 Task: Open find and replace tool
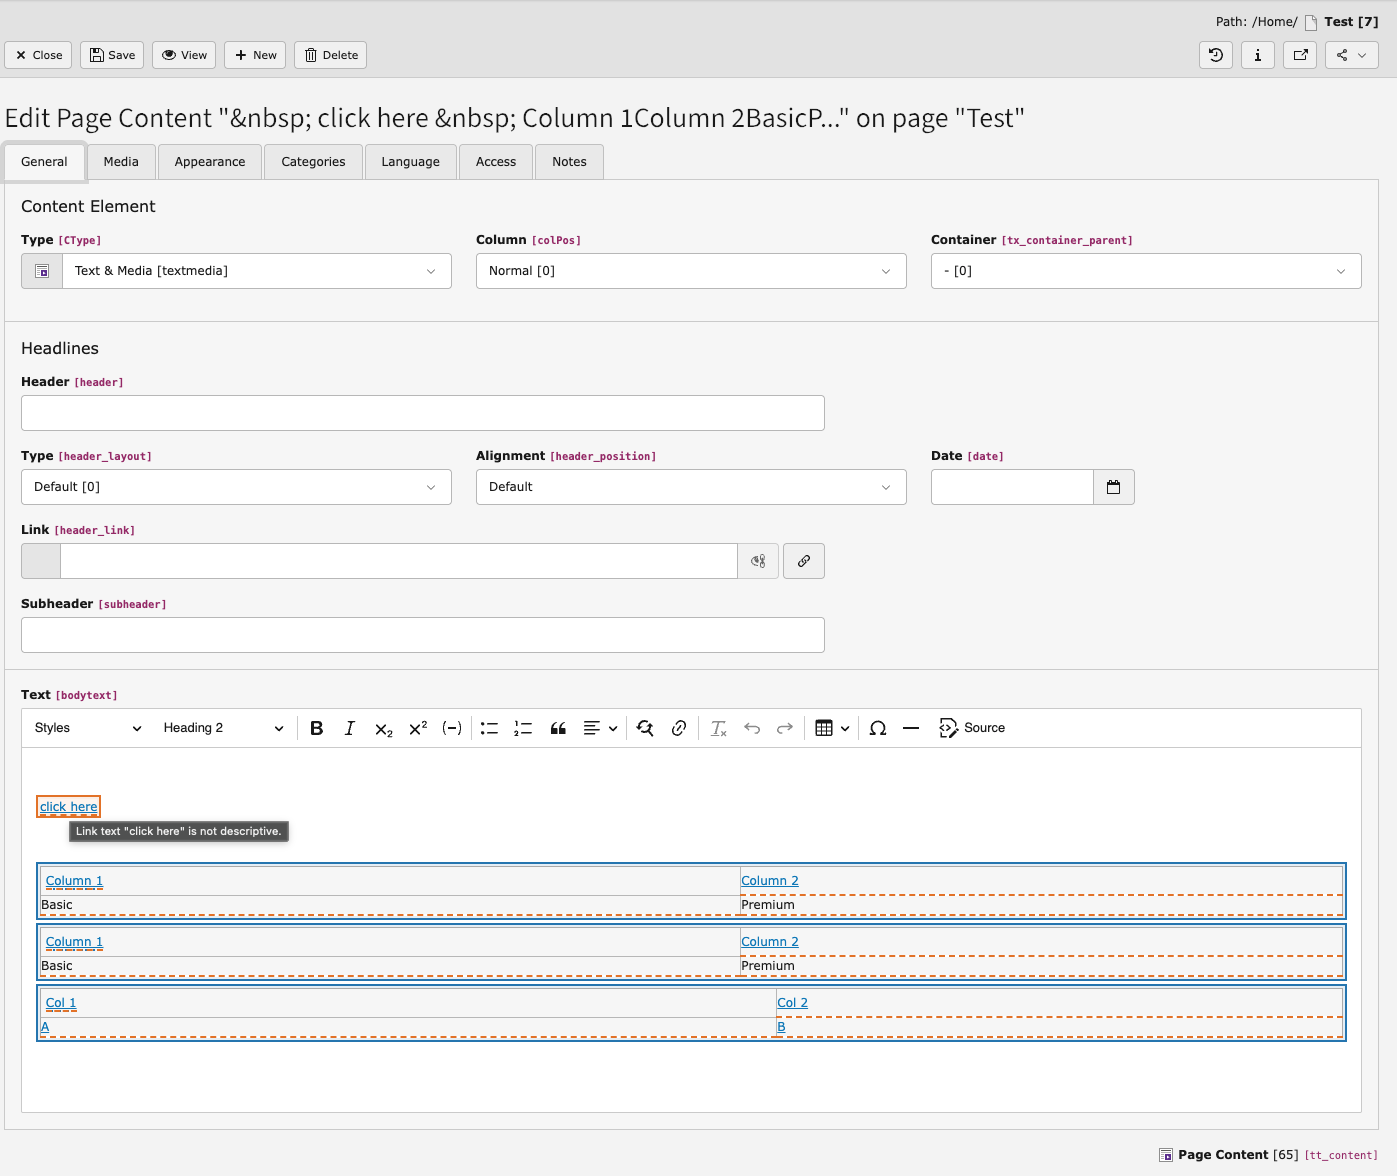pos(645,728)
